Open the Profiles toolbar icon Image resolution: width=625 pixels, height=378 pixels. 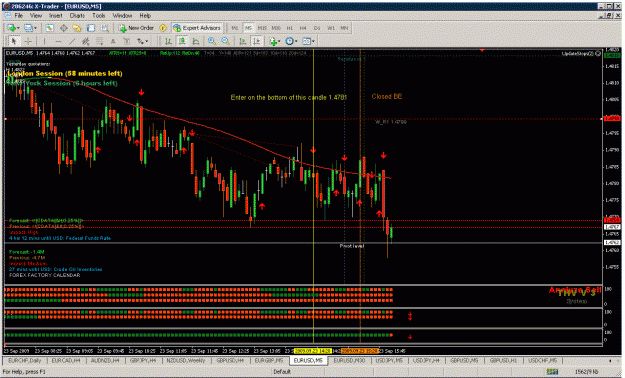(x=28, y=28)
